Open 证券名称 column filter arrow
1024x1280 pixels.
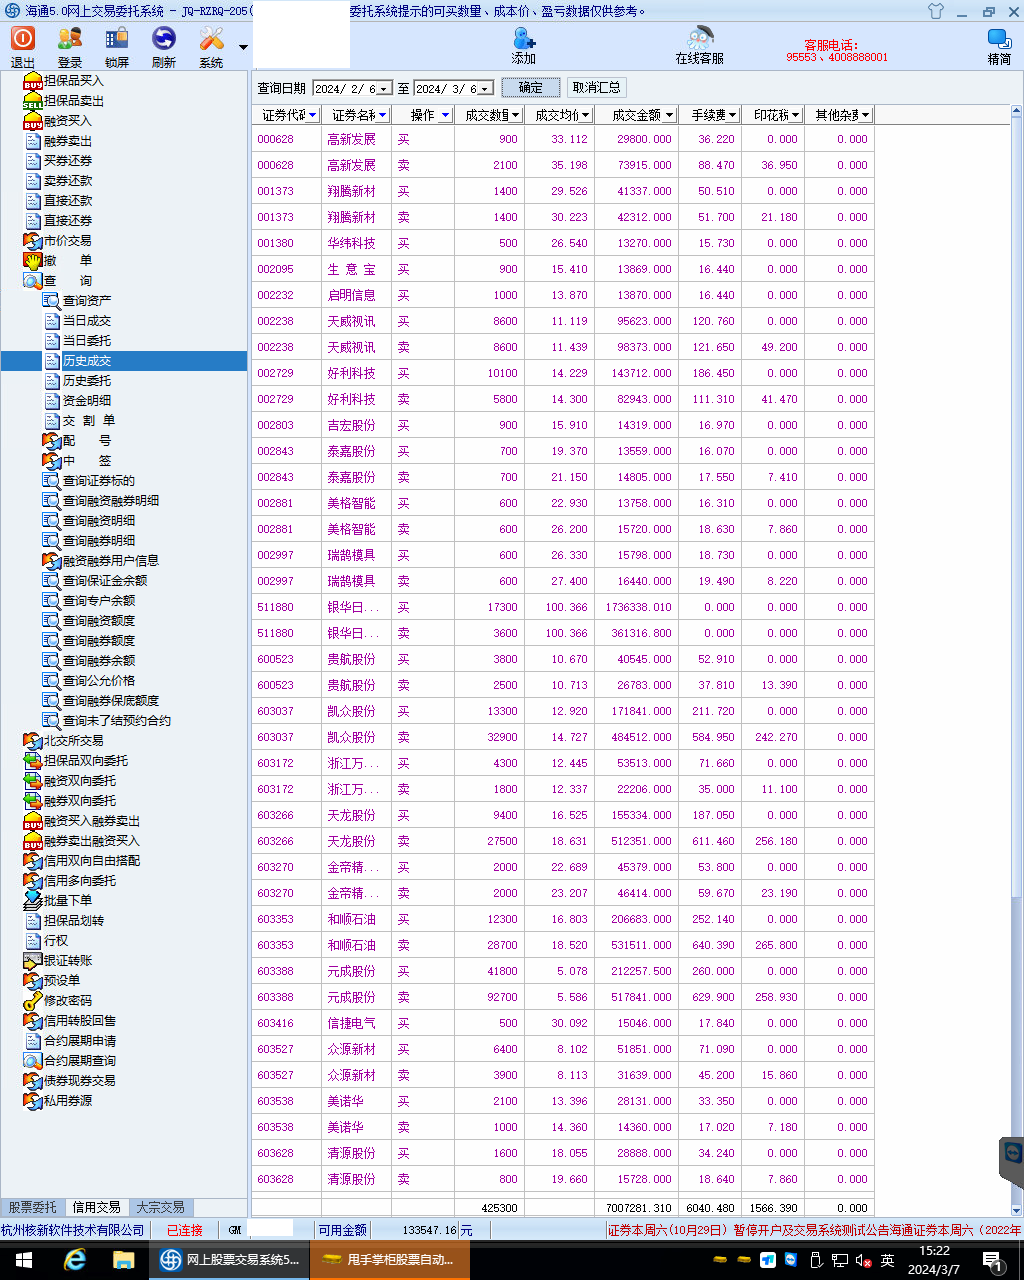(382, 115)
